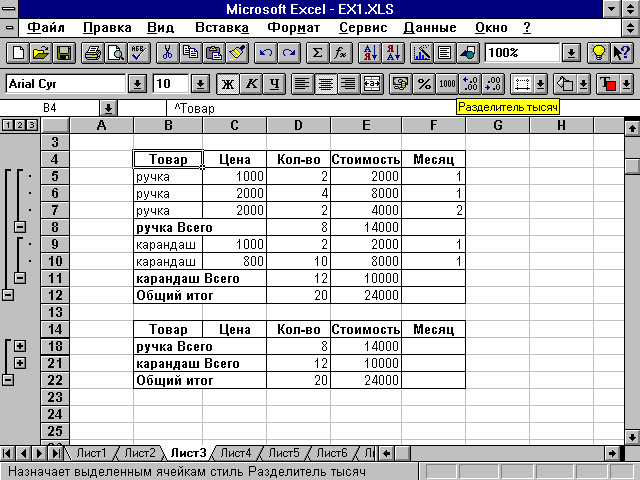Screen dimensions: 640x480
Task: Create a new workbook with the New icon
Action: [18, 53]
